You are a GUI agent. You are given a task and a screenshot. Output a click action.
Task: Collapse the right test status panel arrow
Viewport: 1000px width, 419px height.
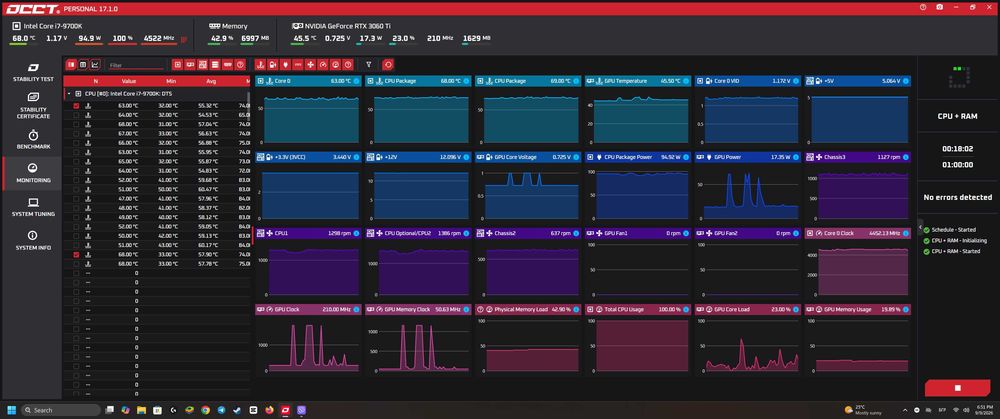[x=920, y=226]
